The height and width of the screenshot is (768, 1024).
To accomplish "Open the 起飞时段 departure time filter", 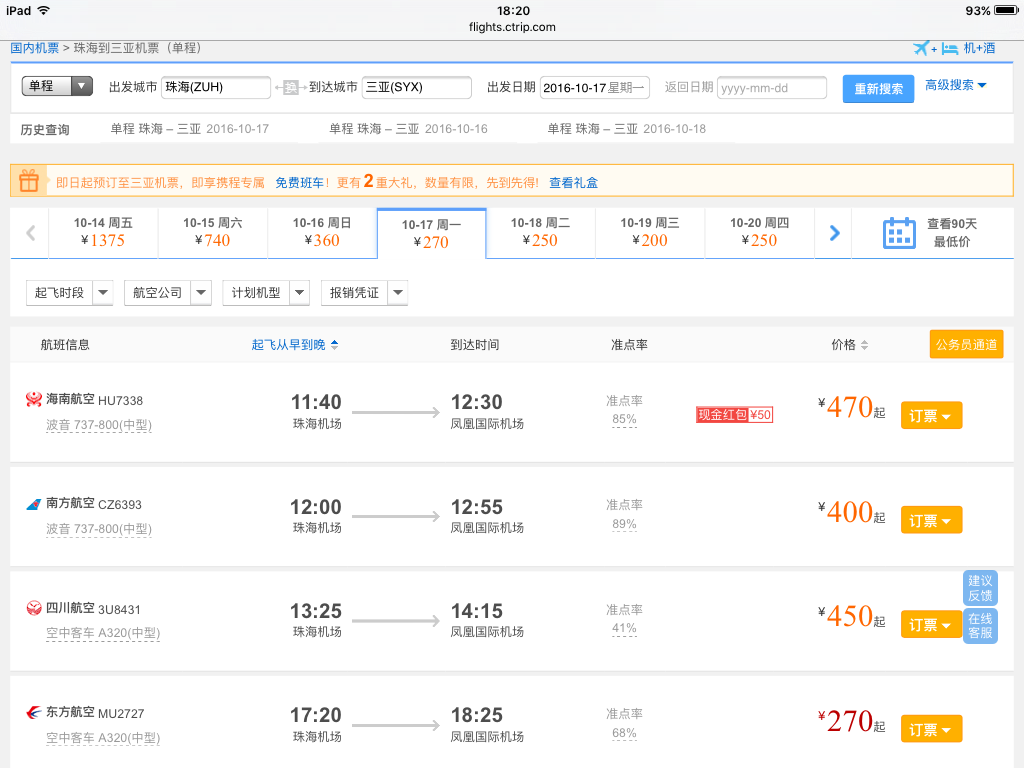I will pos(70,293).
